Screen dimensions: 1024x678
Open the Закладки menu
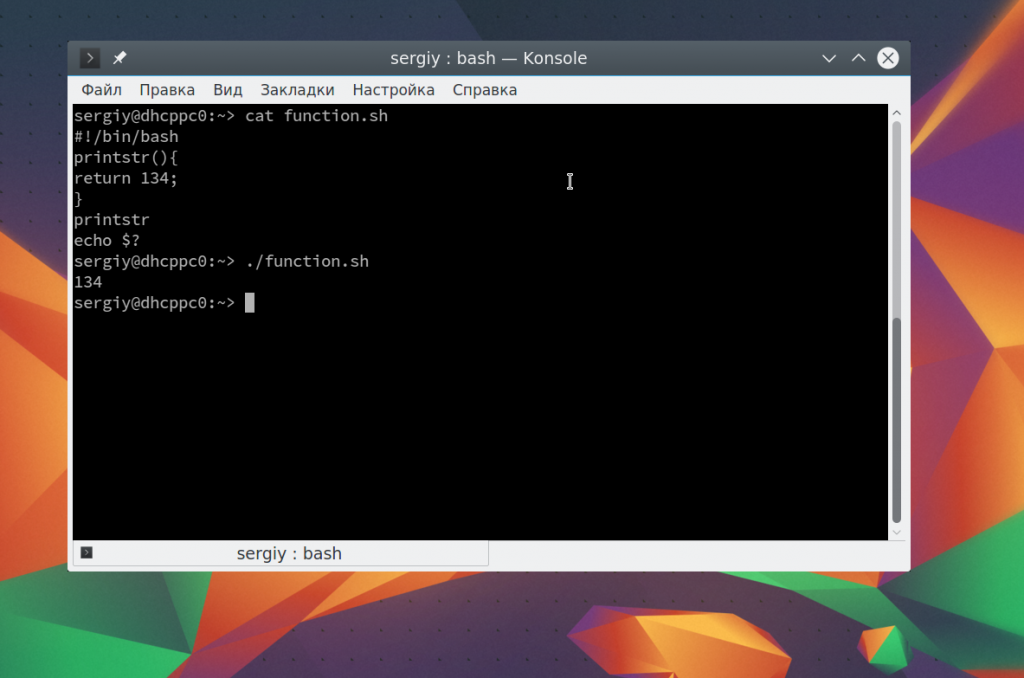coord(297,90)
